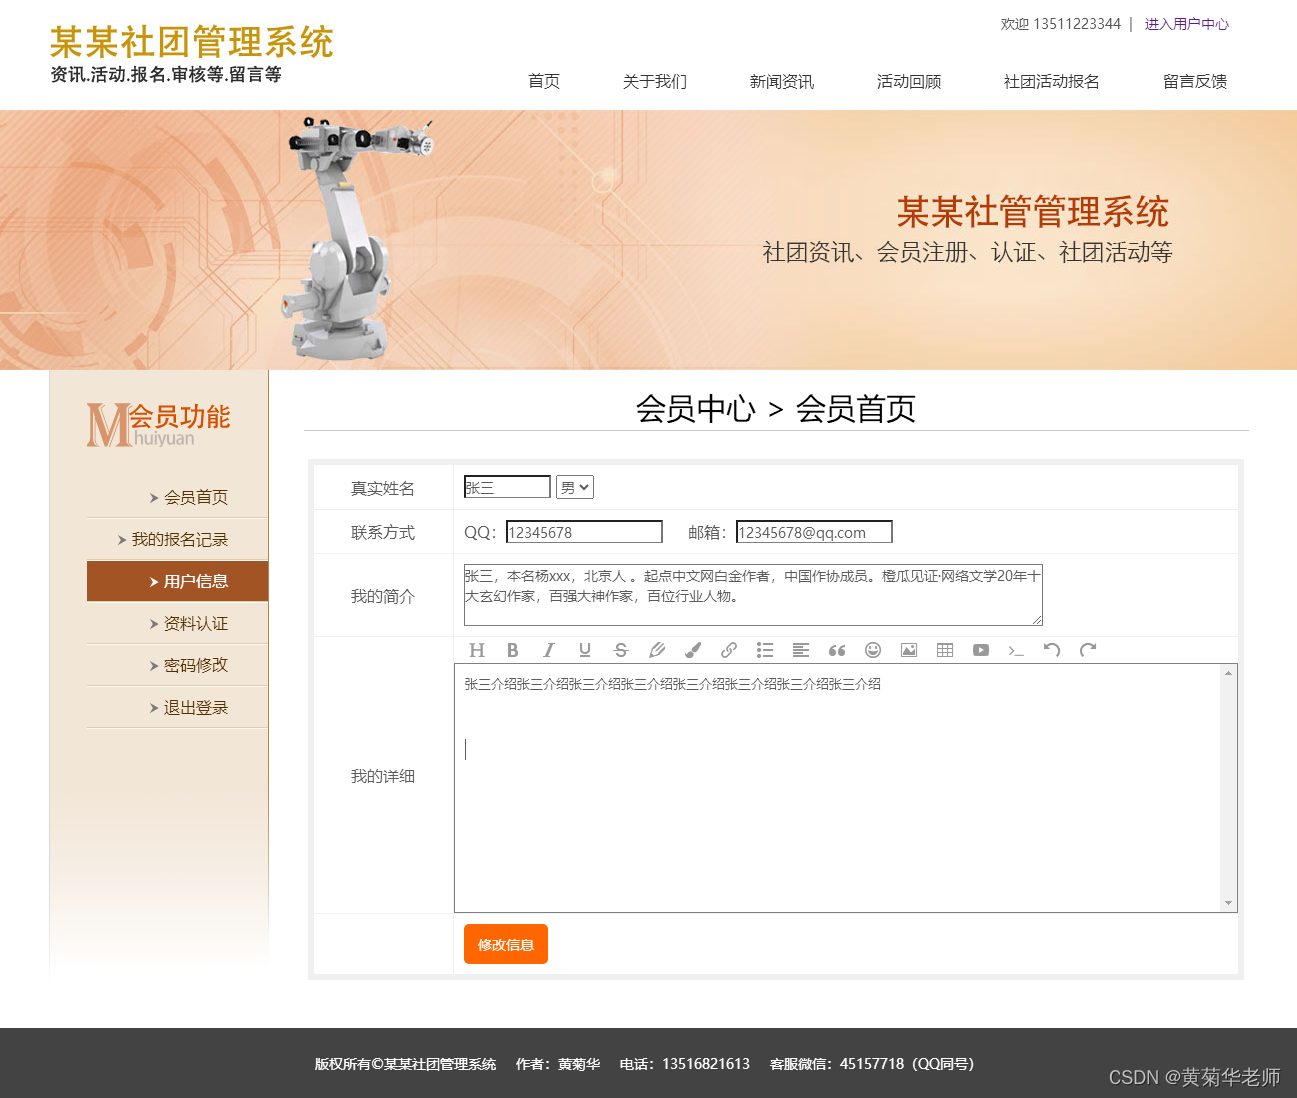Toggle bold formatting in the editor
This screenshot has height=1098, width=1297.
pyautogui.click(x=513, y=650)
